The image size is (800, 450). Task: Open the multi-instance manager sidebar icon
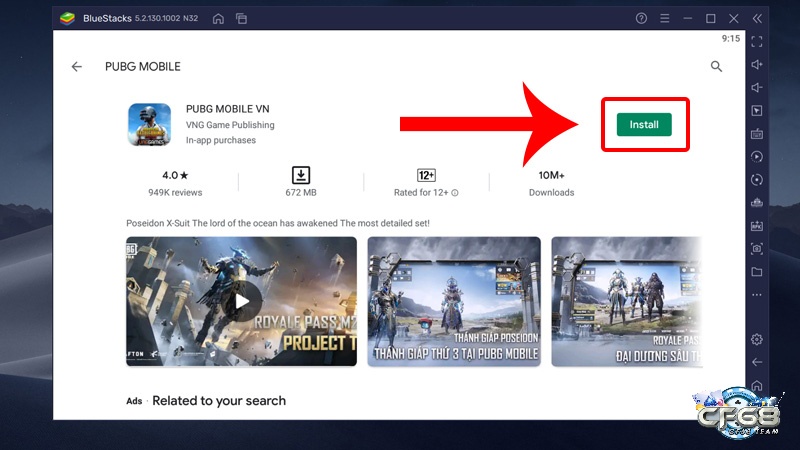(757, 203)
